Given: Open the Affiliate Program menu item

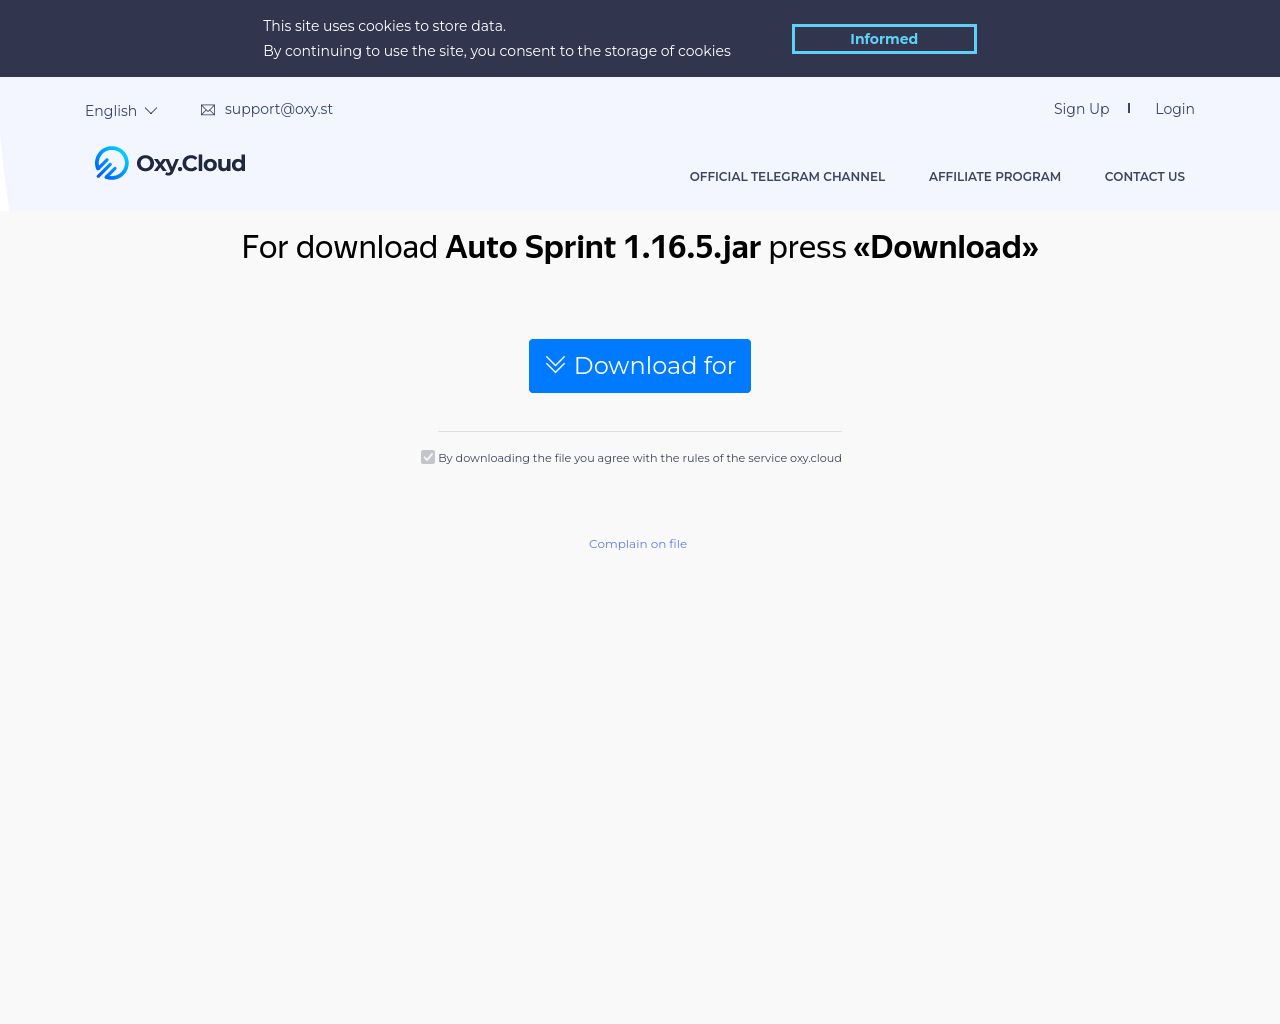Looking at the screenshot, I should tap(995, 176).
